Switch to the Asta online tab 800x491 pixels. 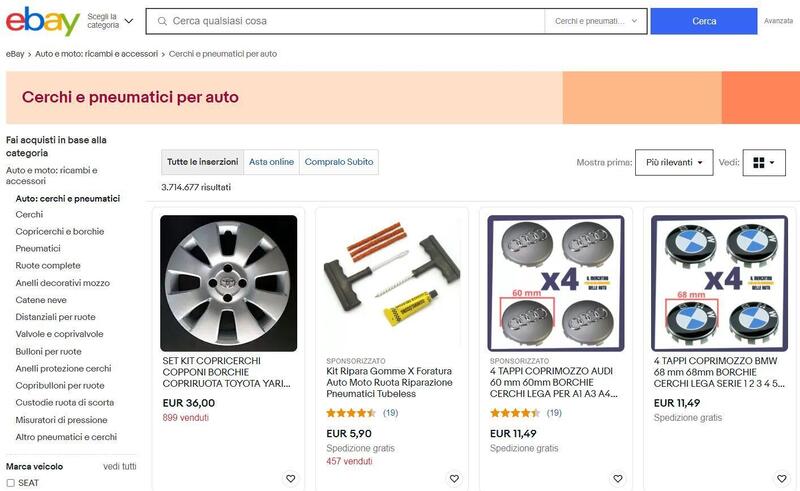point(271,162)
